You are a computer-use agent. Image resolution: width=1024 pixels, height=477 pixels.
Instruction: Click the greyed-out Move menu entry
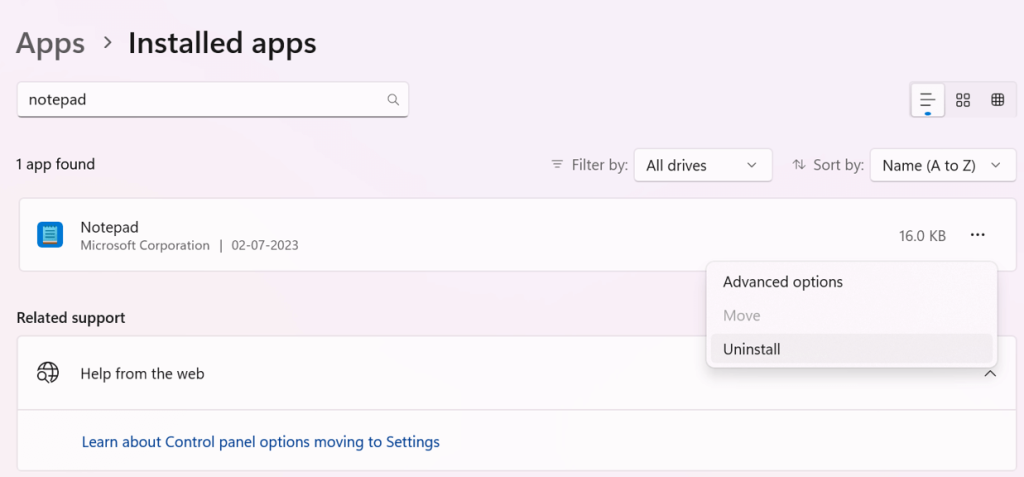point(741,316)
